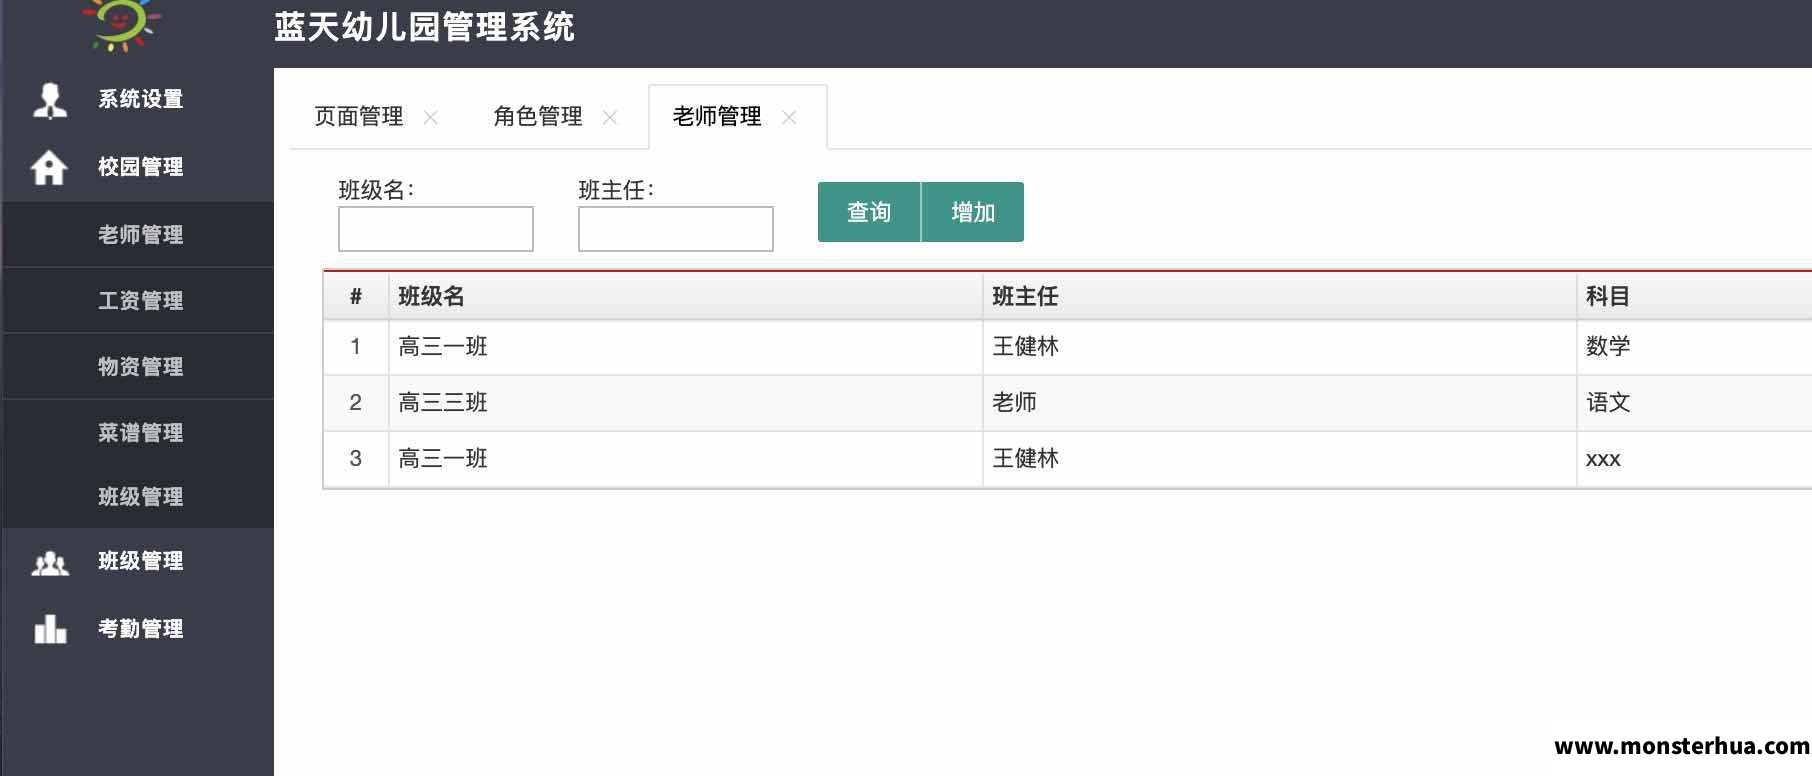
Task: Click the 科目 column header
Action: 1695,296
